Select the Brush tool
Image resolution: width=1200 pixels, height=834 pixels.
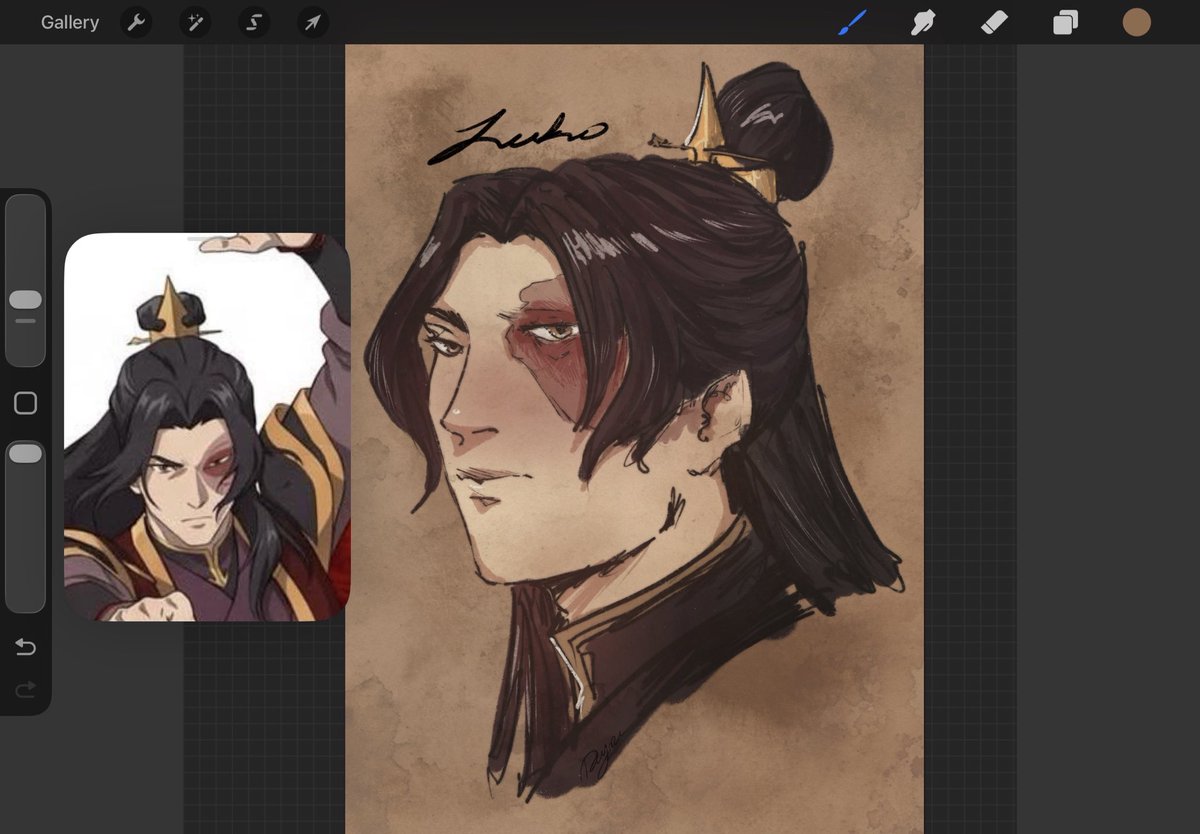point(852,22)
